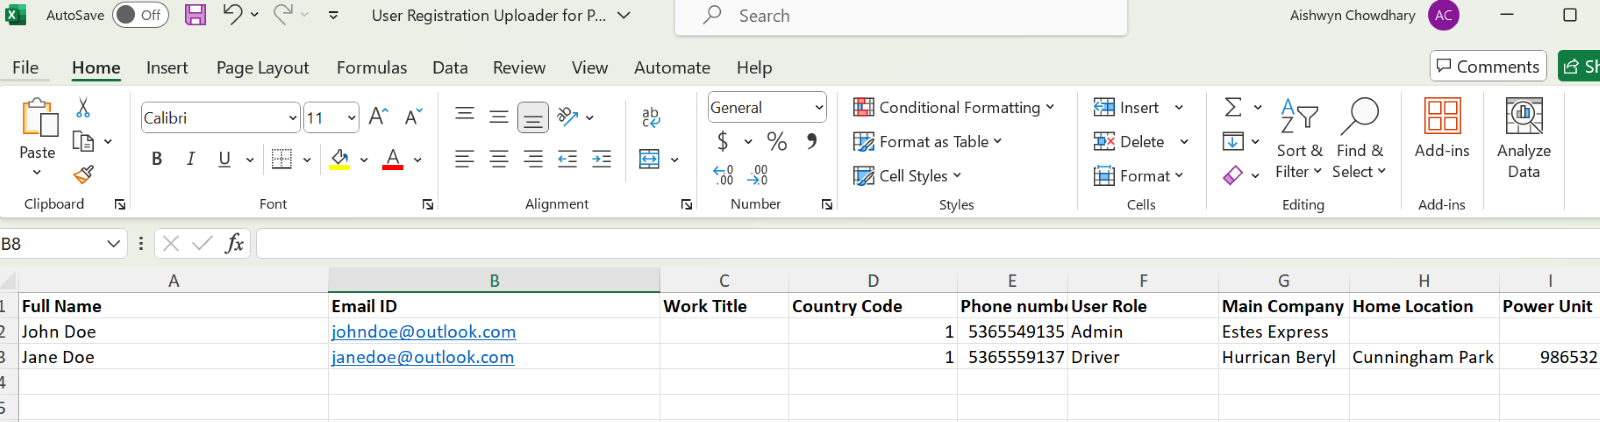Image resolution: width=1600 pixels, height=422 pixels.
Task: Expand Conditional Formatting menu
Action: tap(954, 107)
